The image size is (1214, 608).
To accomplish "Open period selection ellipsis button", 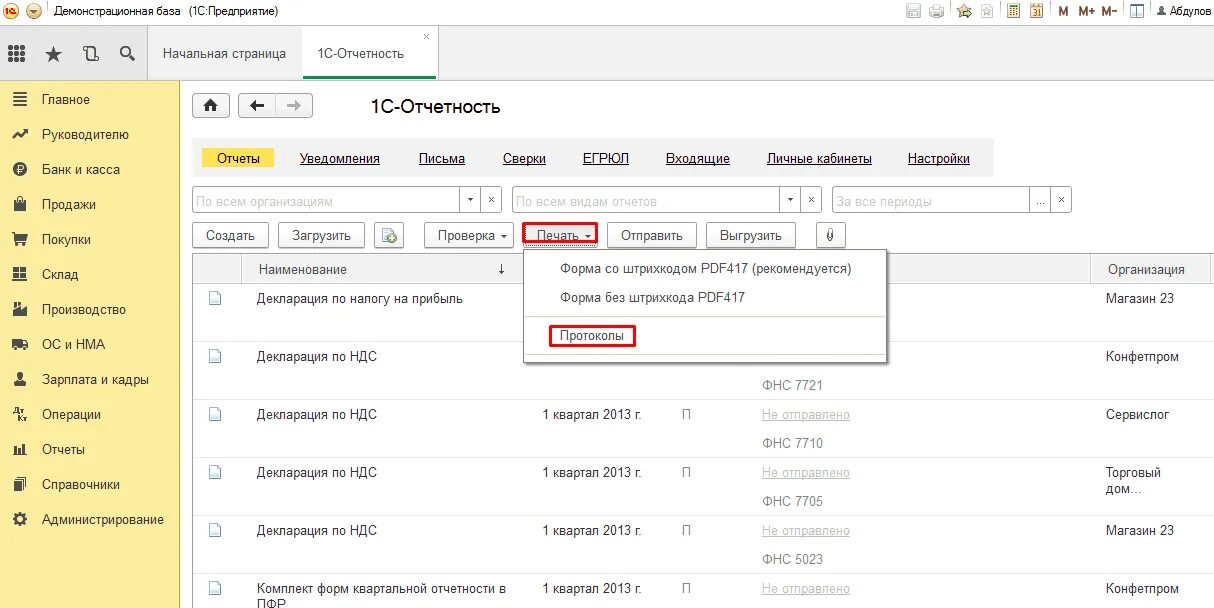I will click(x=1041, y=200).
